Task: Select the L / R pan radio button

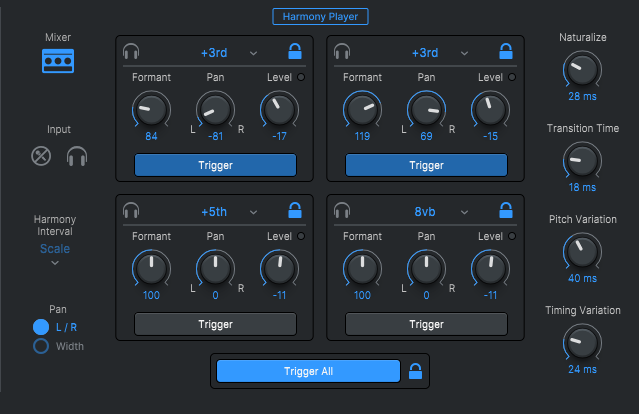Action: click(x=41, y=327)
